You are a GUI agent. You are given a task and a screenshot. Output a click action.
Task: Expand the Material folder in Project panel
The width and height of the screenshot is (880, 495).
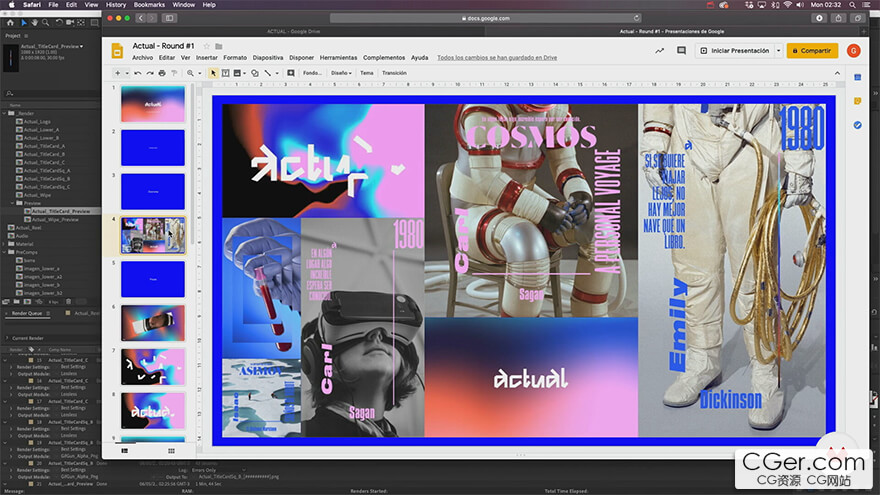coord(4,244)
